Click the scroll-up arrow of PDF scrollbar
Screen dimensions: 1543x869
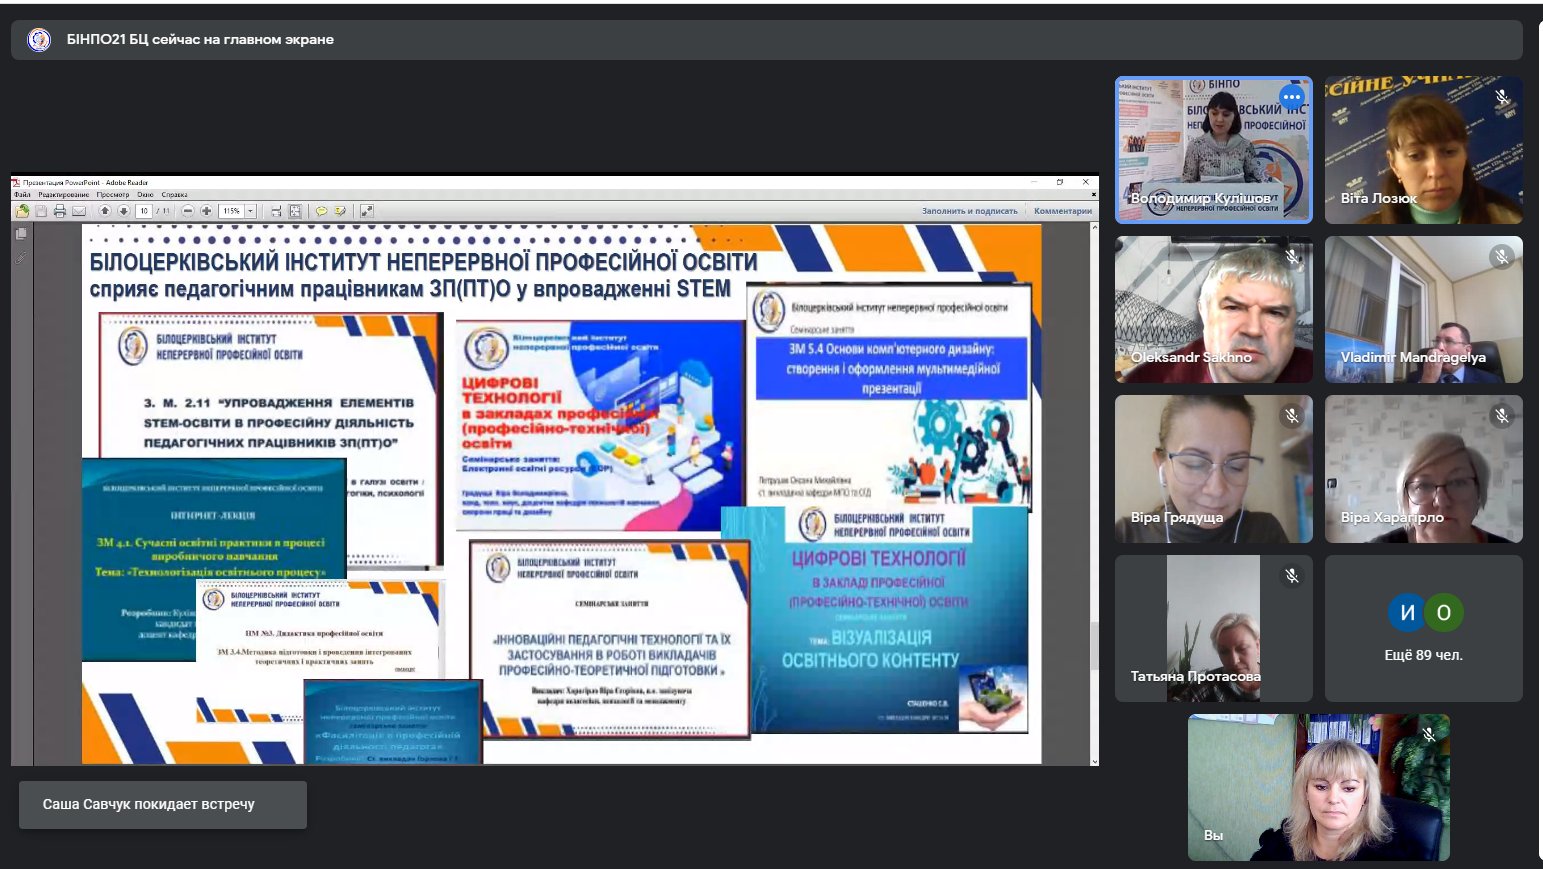[1093, 227]
